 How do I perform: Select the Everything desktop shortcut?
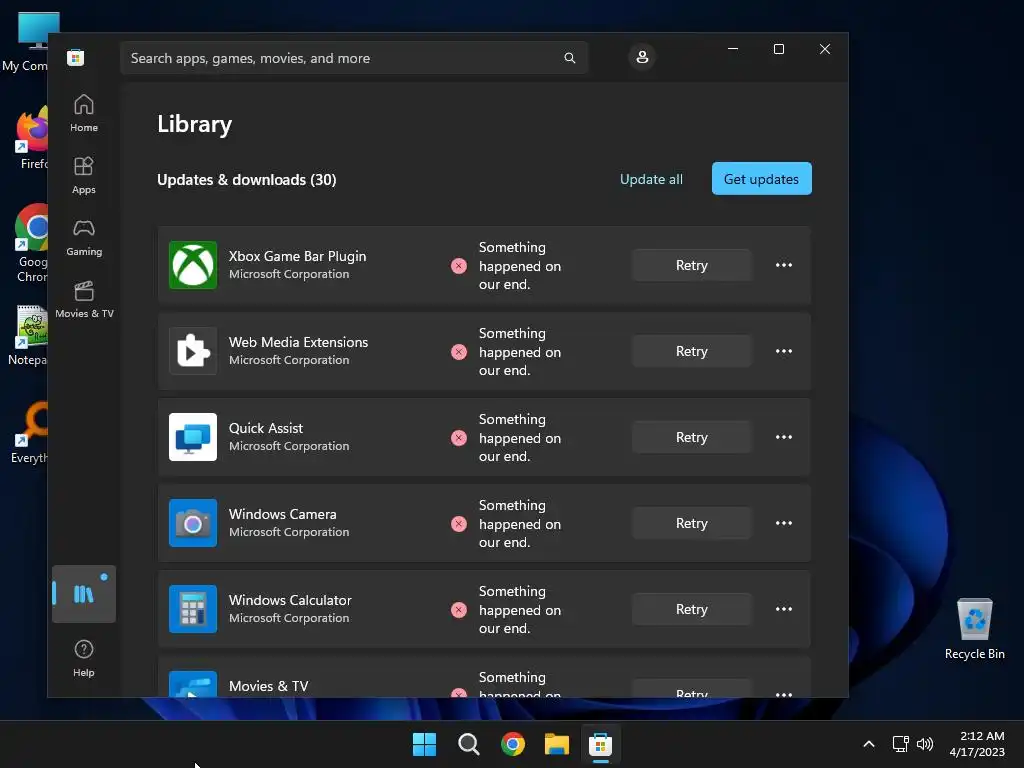pos(30,433)
